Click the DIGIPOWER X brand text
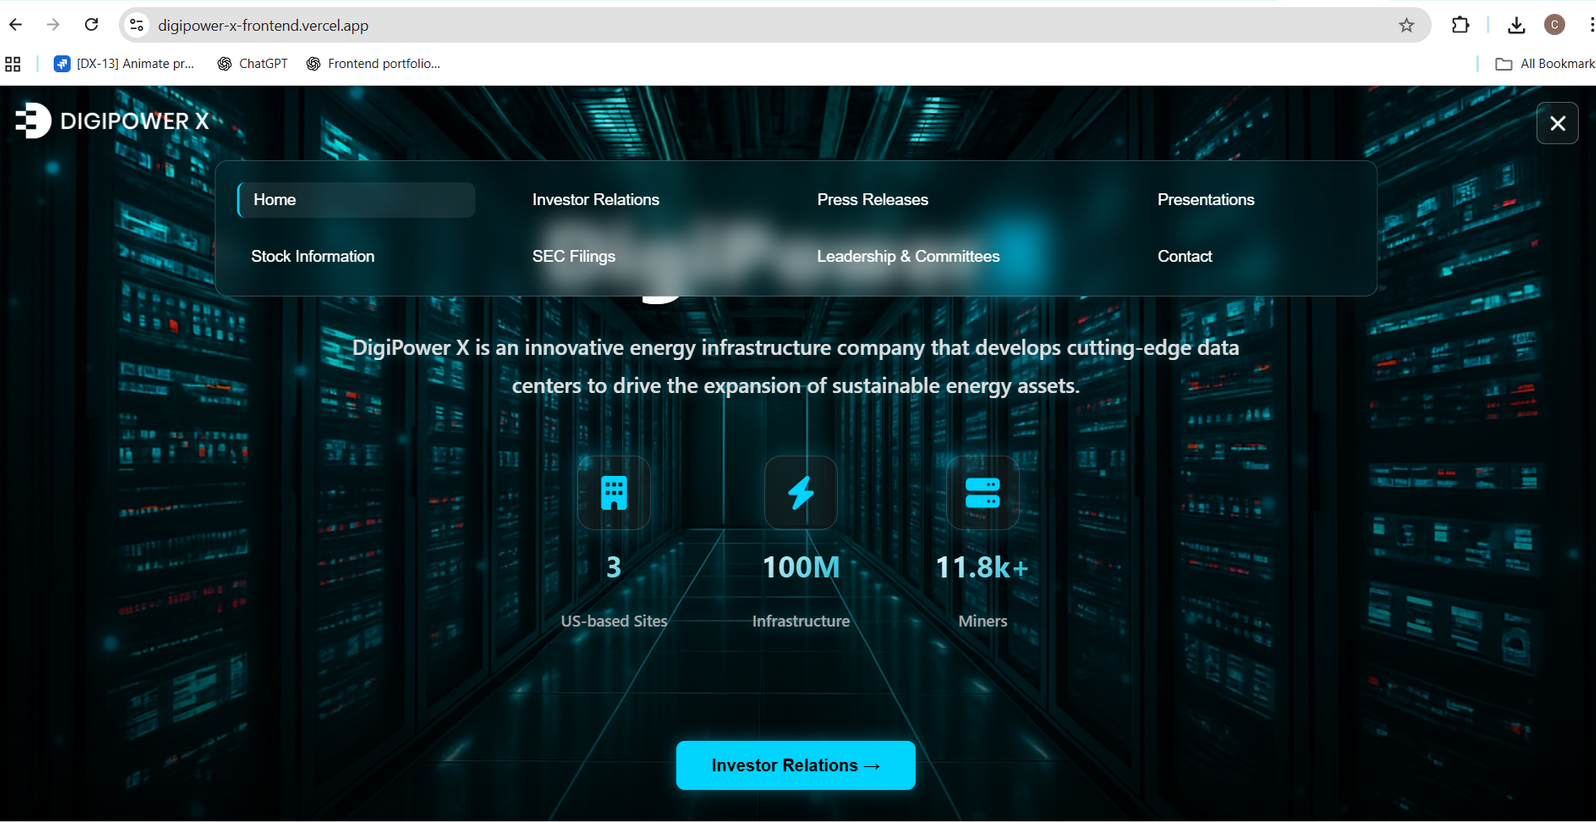Viewport: 1596px width, 822px height. pos(135,121)
